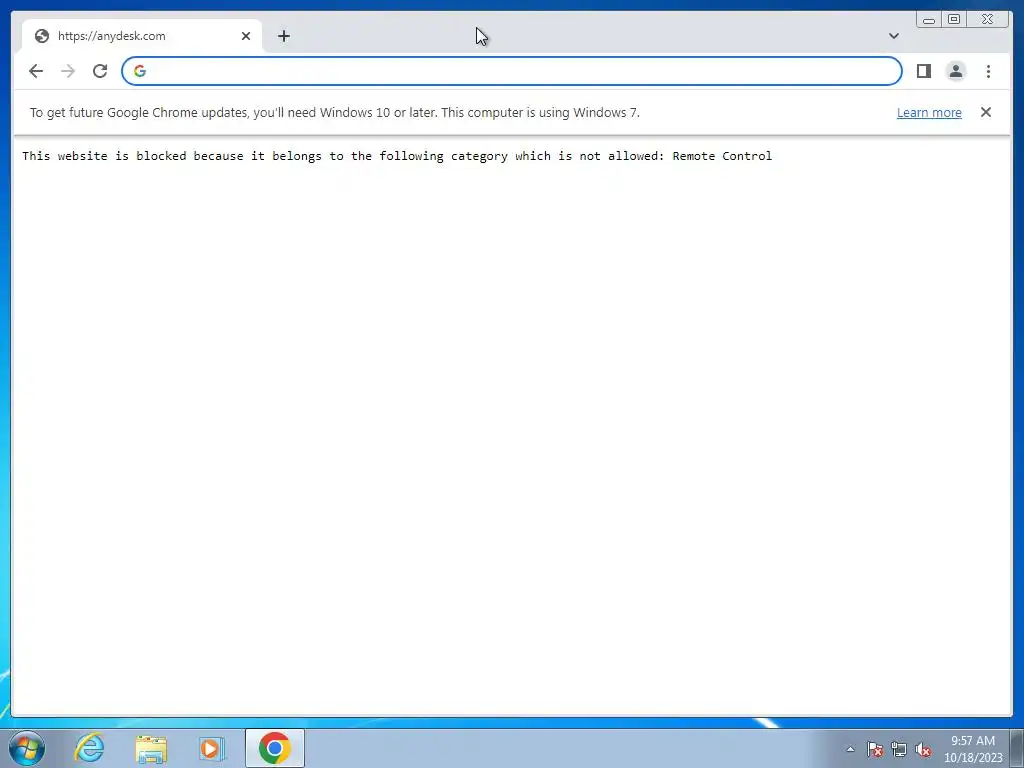Viewport: 1024px width, 768px height.
Task: Click the Google icon in address bar
Action: point(140,71)
